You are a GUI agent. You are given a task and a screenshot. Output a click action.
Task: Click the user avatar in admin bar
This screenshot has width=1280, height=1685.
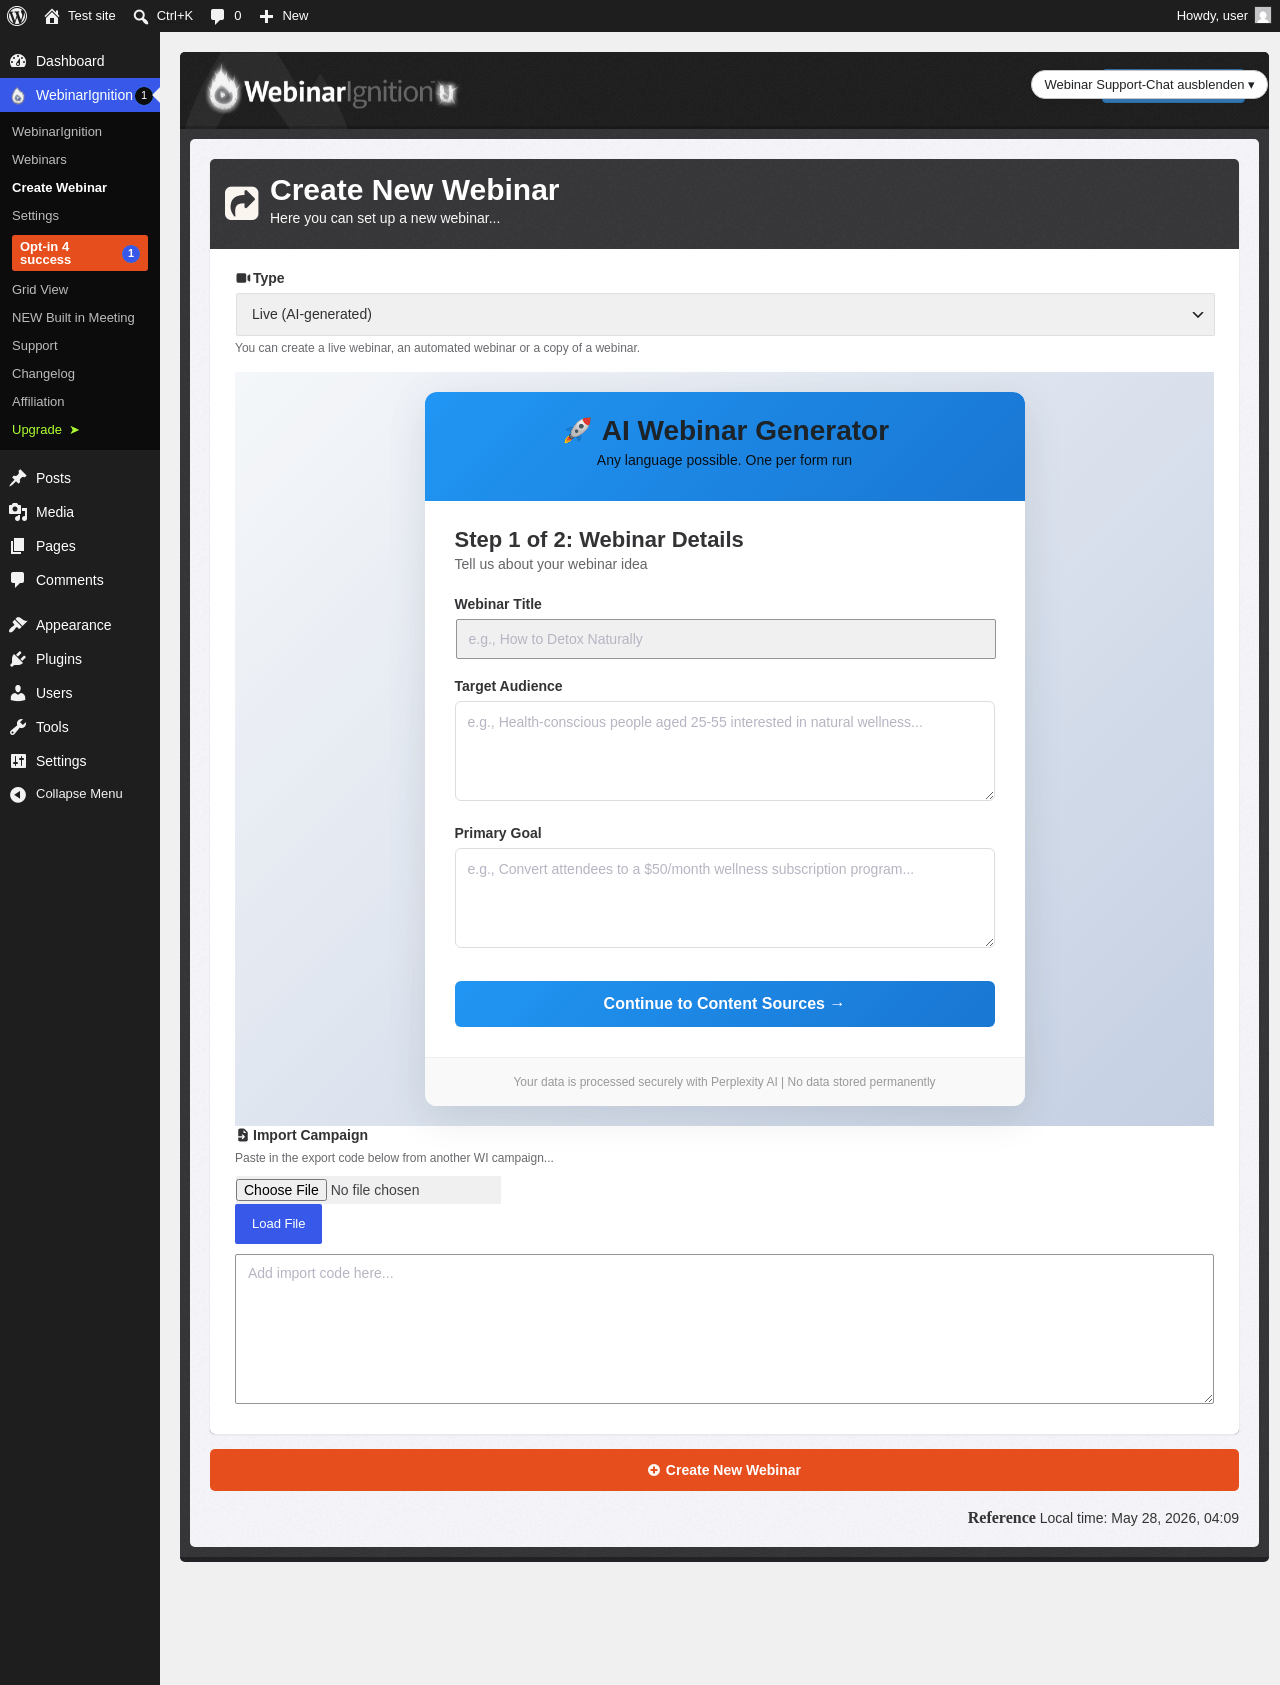click(x=1263, y=16)
